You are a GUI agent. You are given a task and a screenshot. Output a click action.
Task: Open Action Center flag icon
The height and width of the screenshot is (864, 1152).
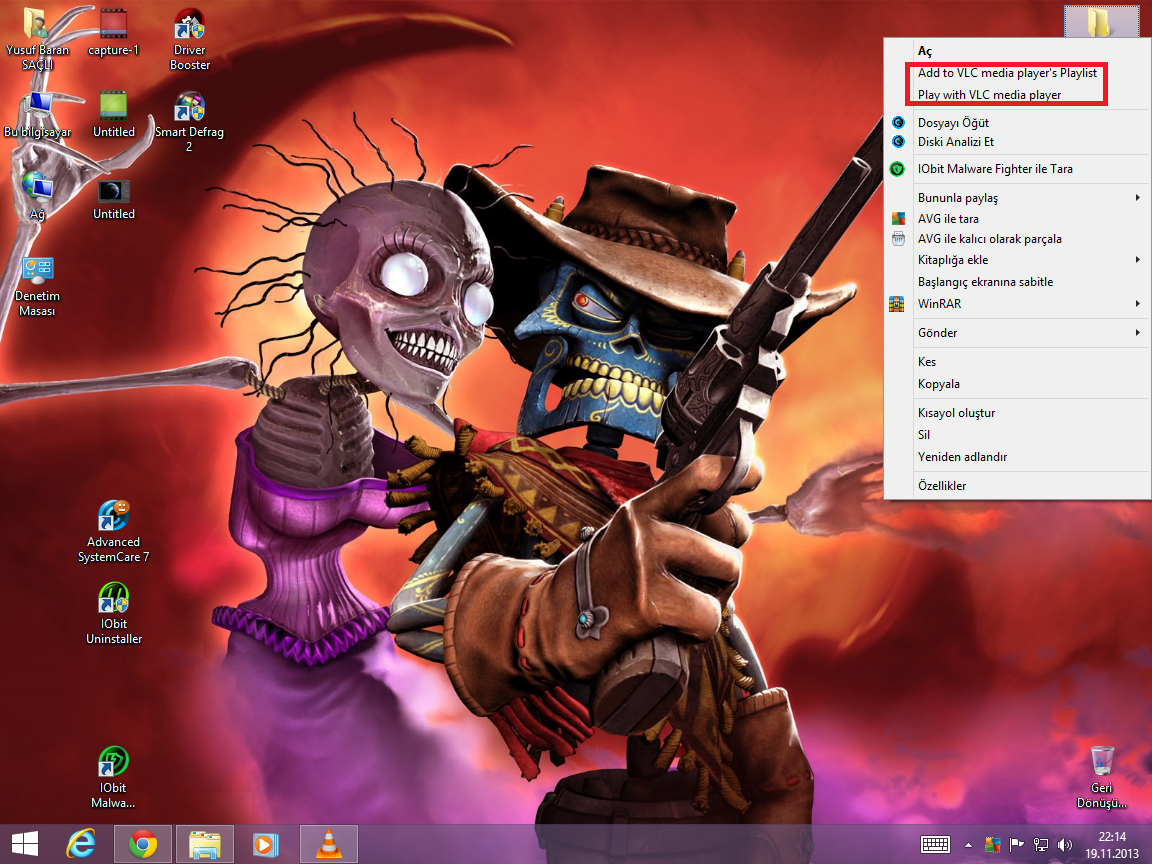1017,845
